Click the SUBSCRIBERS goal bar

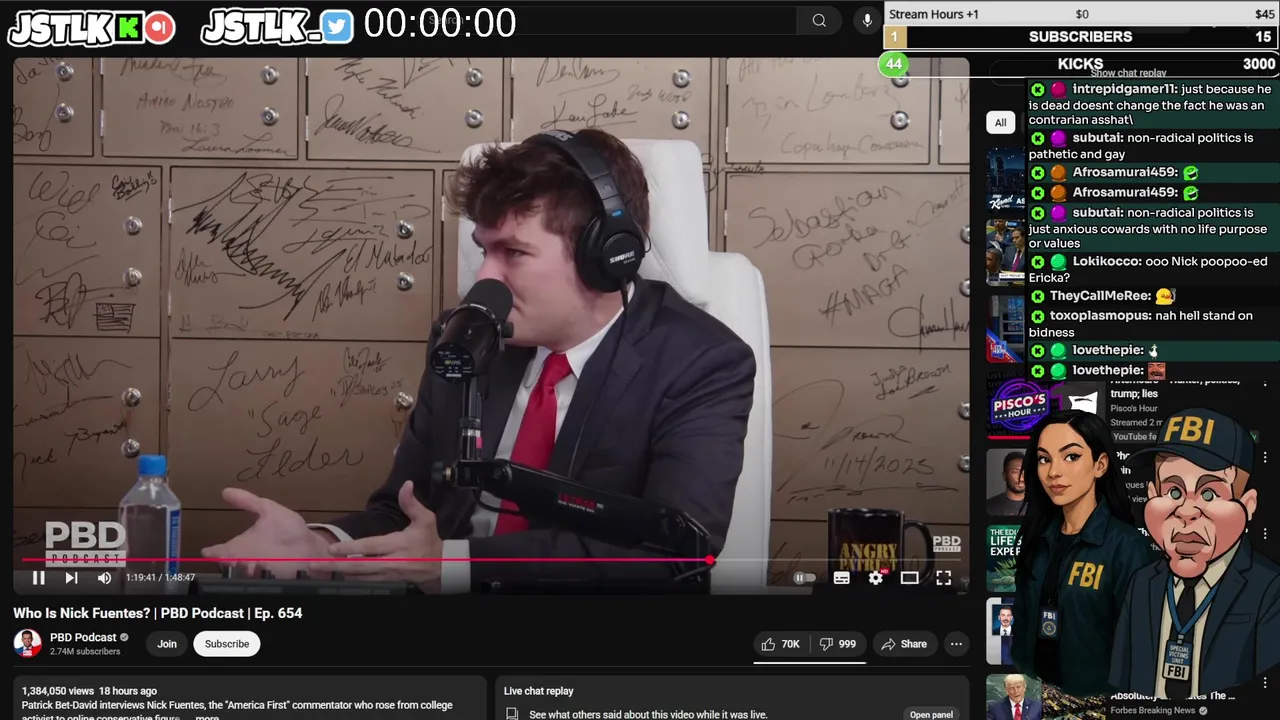1080,37
